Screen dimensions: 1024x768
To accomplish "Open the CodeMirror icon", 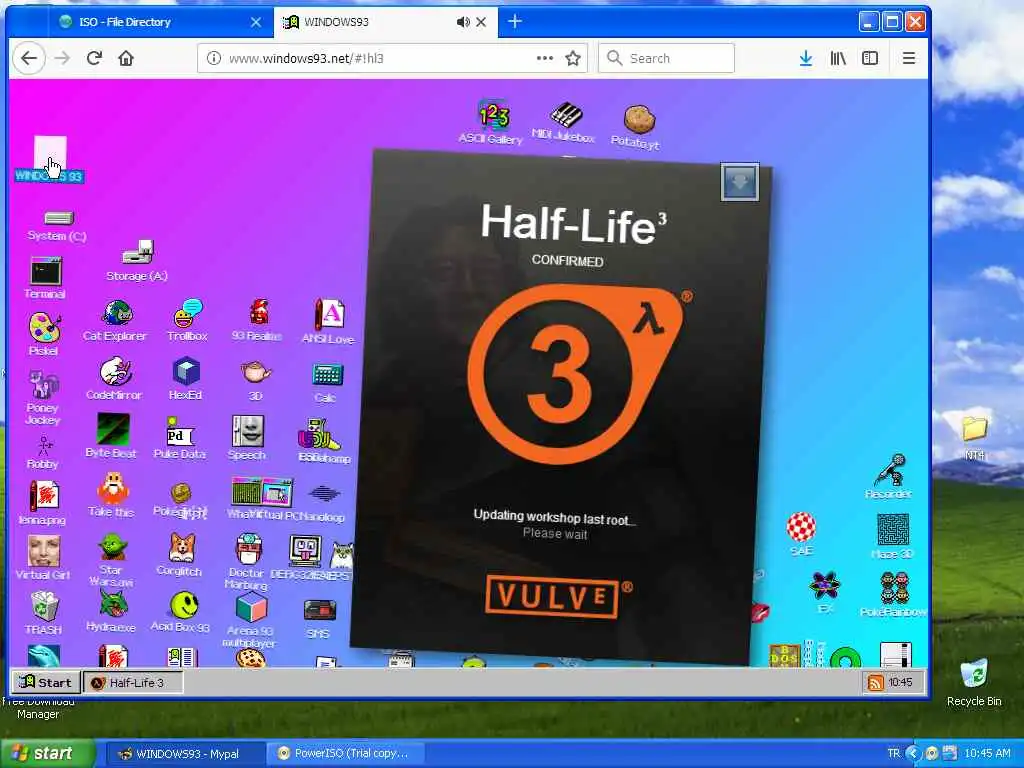I will [x=114, y=378].
